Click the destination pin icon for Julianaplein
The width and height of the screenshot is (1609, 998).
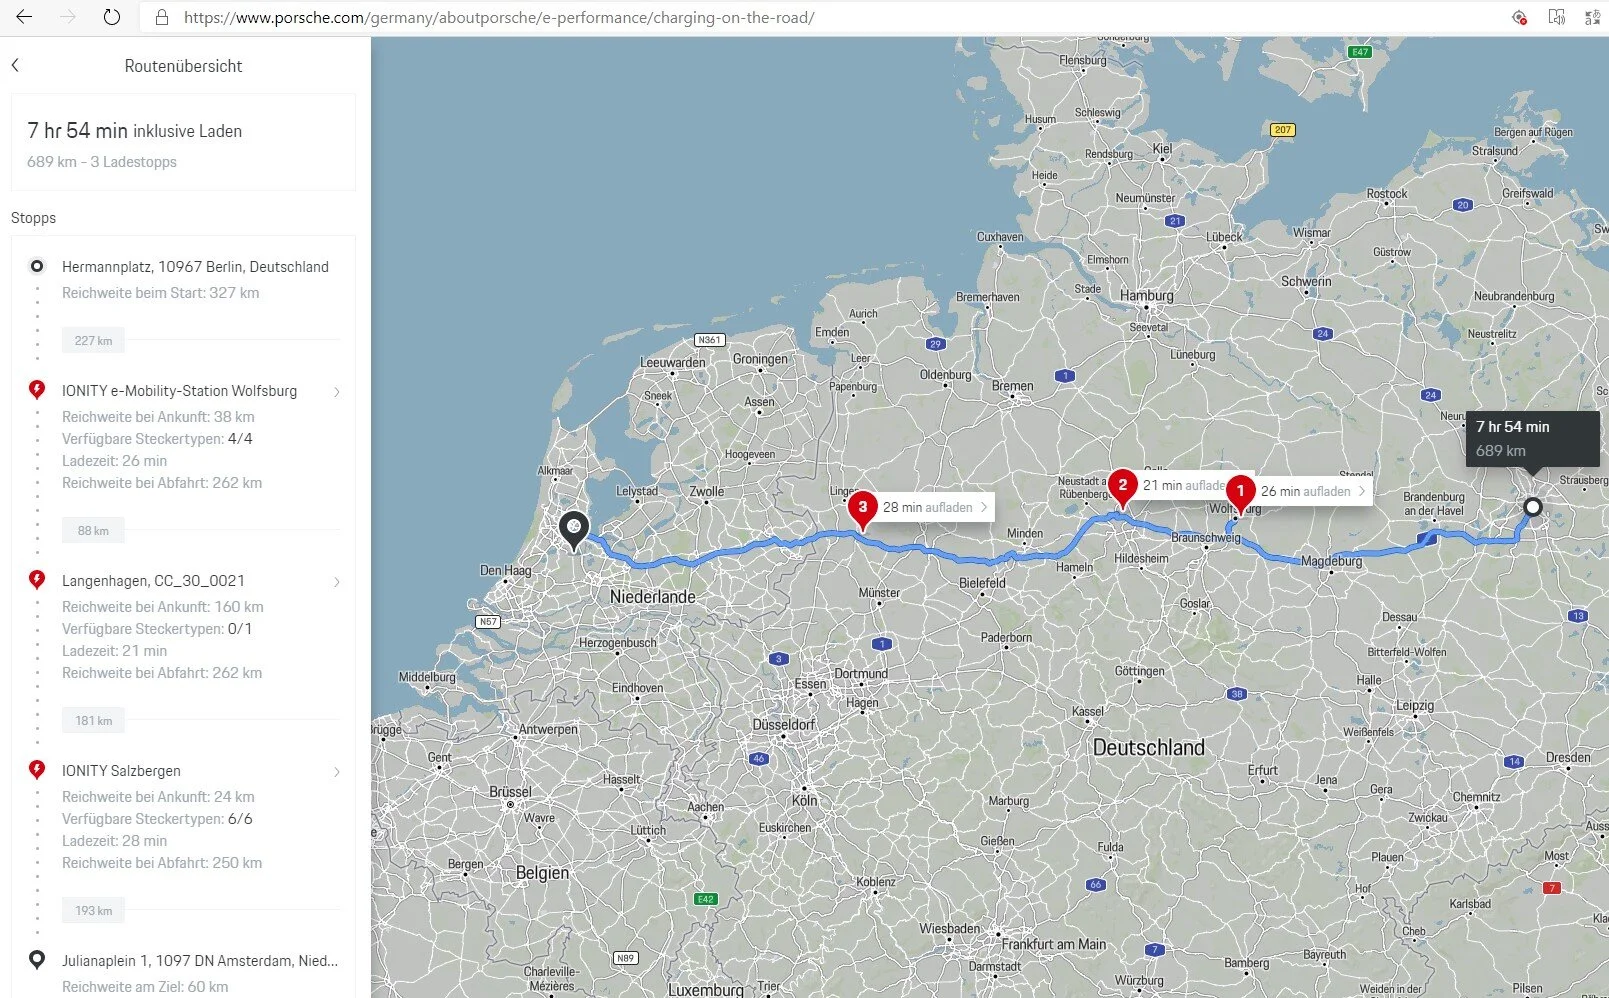click(37, 959)
